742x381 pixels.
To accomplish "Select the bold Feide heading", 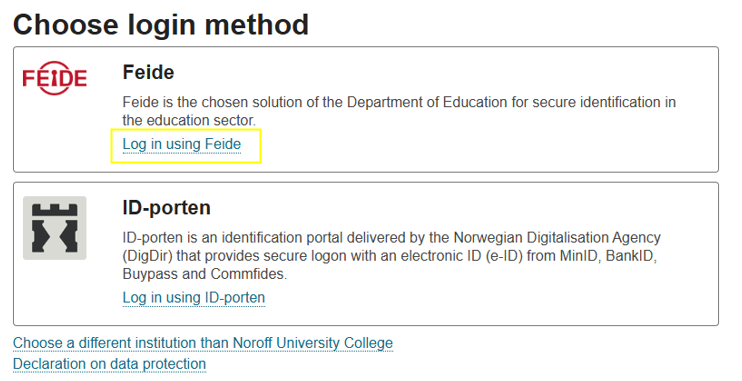I will click(x=149, y=72).
